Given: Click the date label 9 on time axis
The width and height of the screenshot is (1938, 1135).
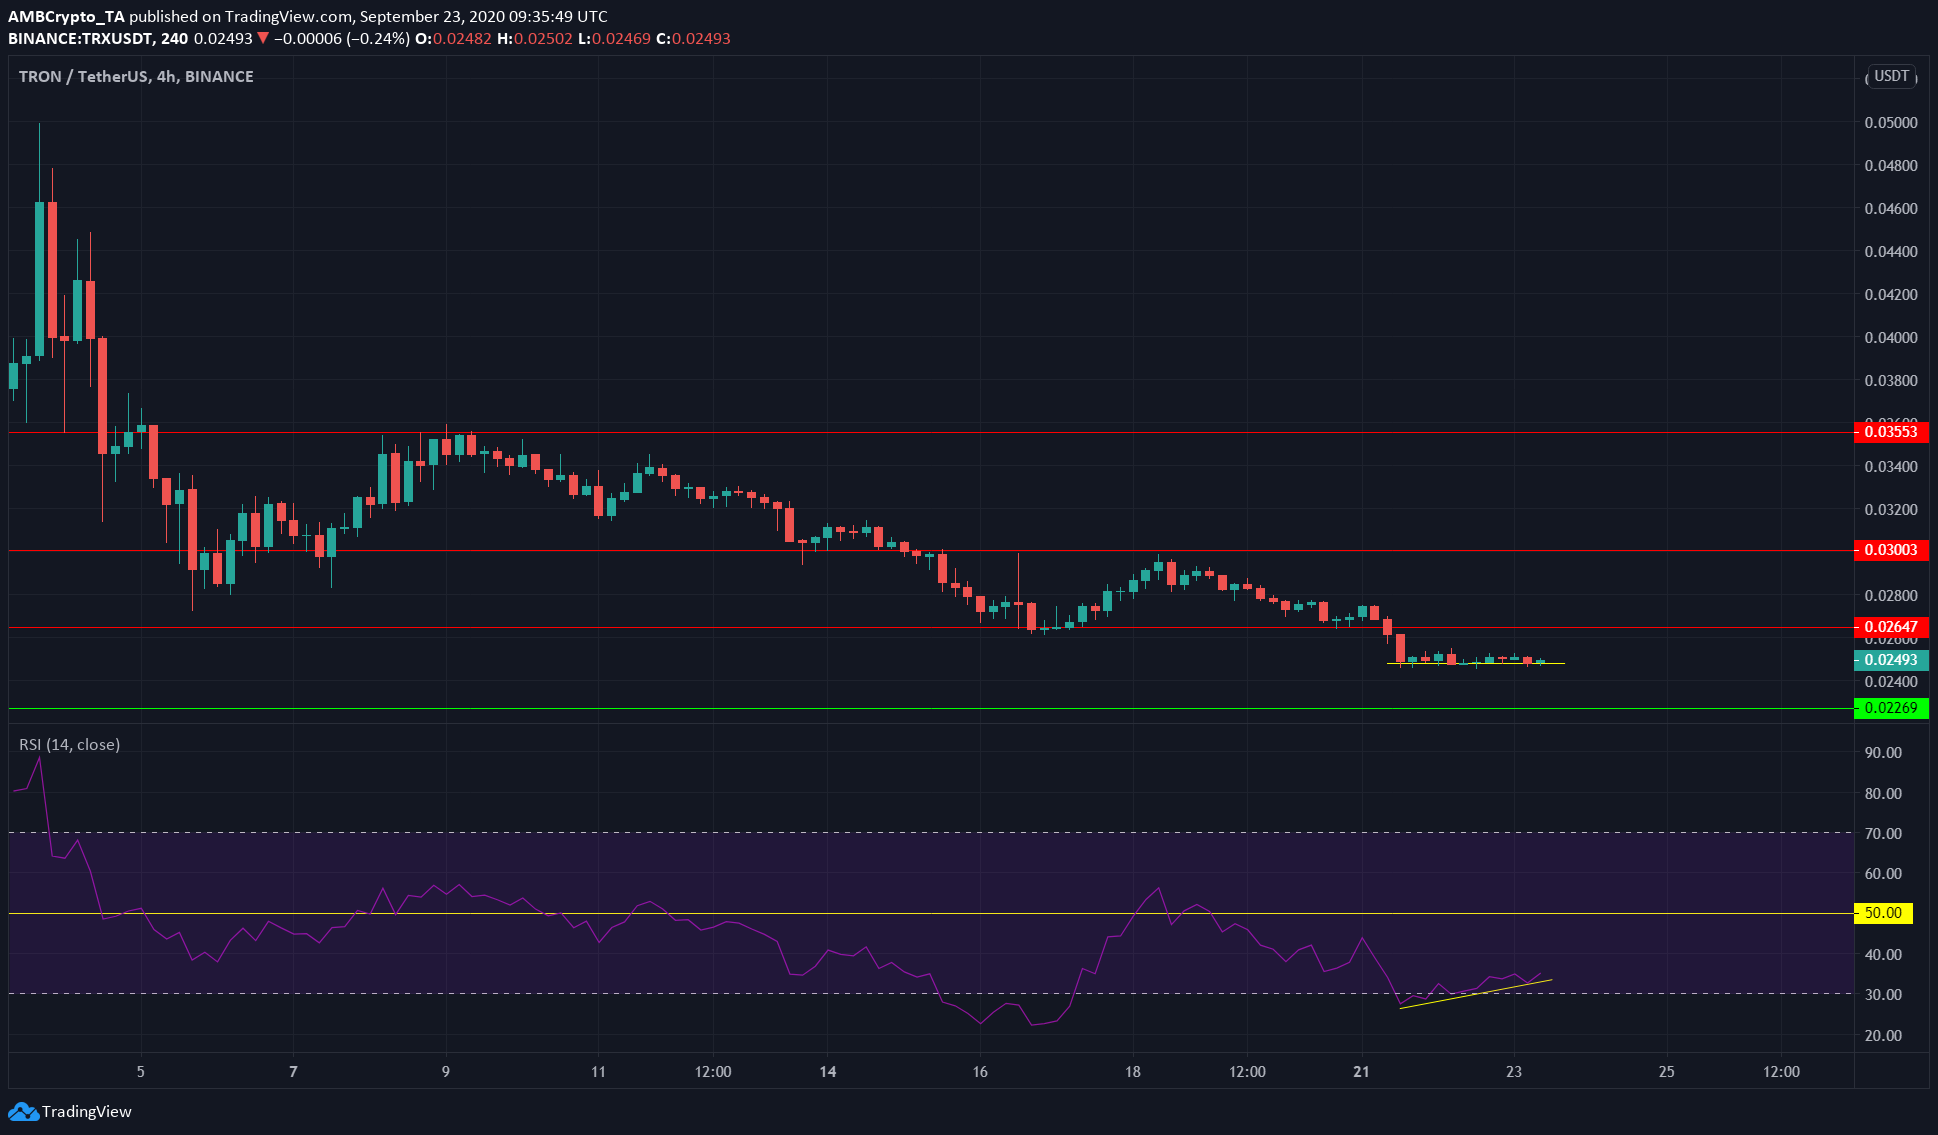Looking at the screenshot, I should point(446,1072).
